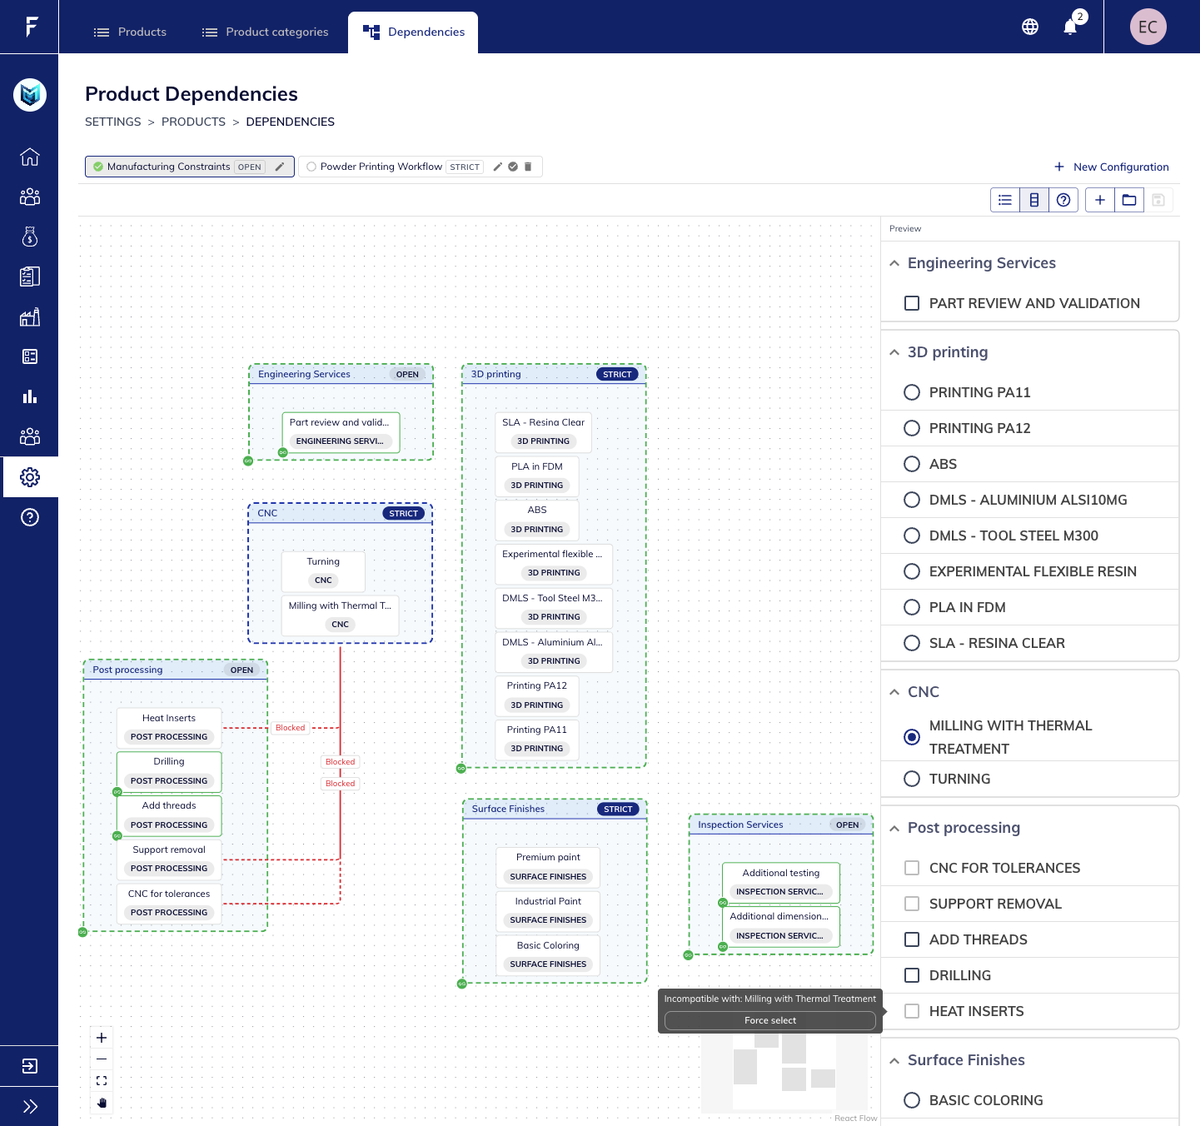Screen dimensions: 1200x1126
Task: Select the Heat Inserts node
Action: (169, 727)
